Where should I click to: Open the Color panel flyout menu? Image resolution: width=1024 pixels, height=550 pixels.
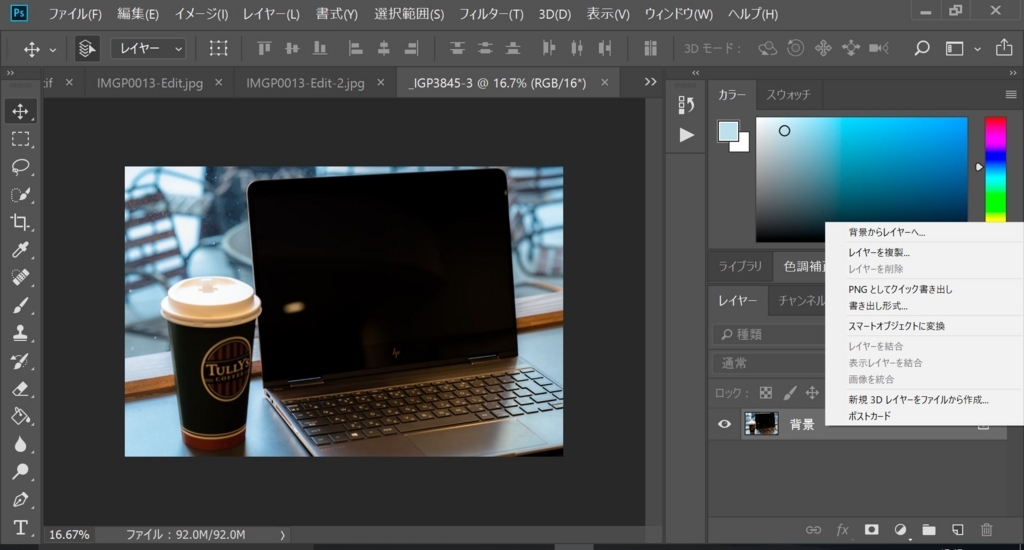tap(1011, 95)
